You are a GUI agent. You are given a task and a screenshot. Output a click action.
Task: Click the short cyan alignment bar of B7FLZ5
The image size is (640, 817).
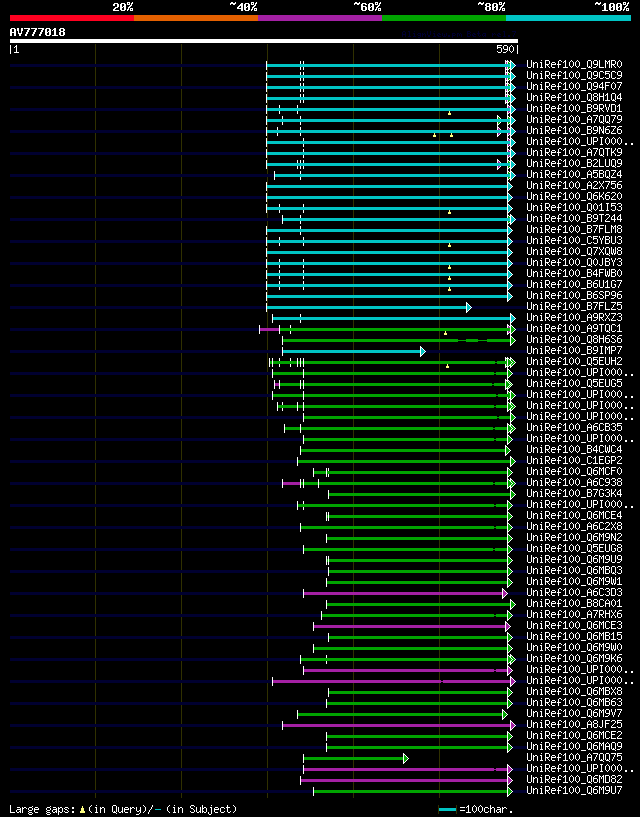(369, 307)
